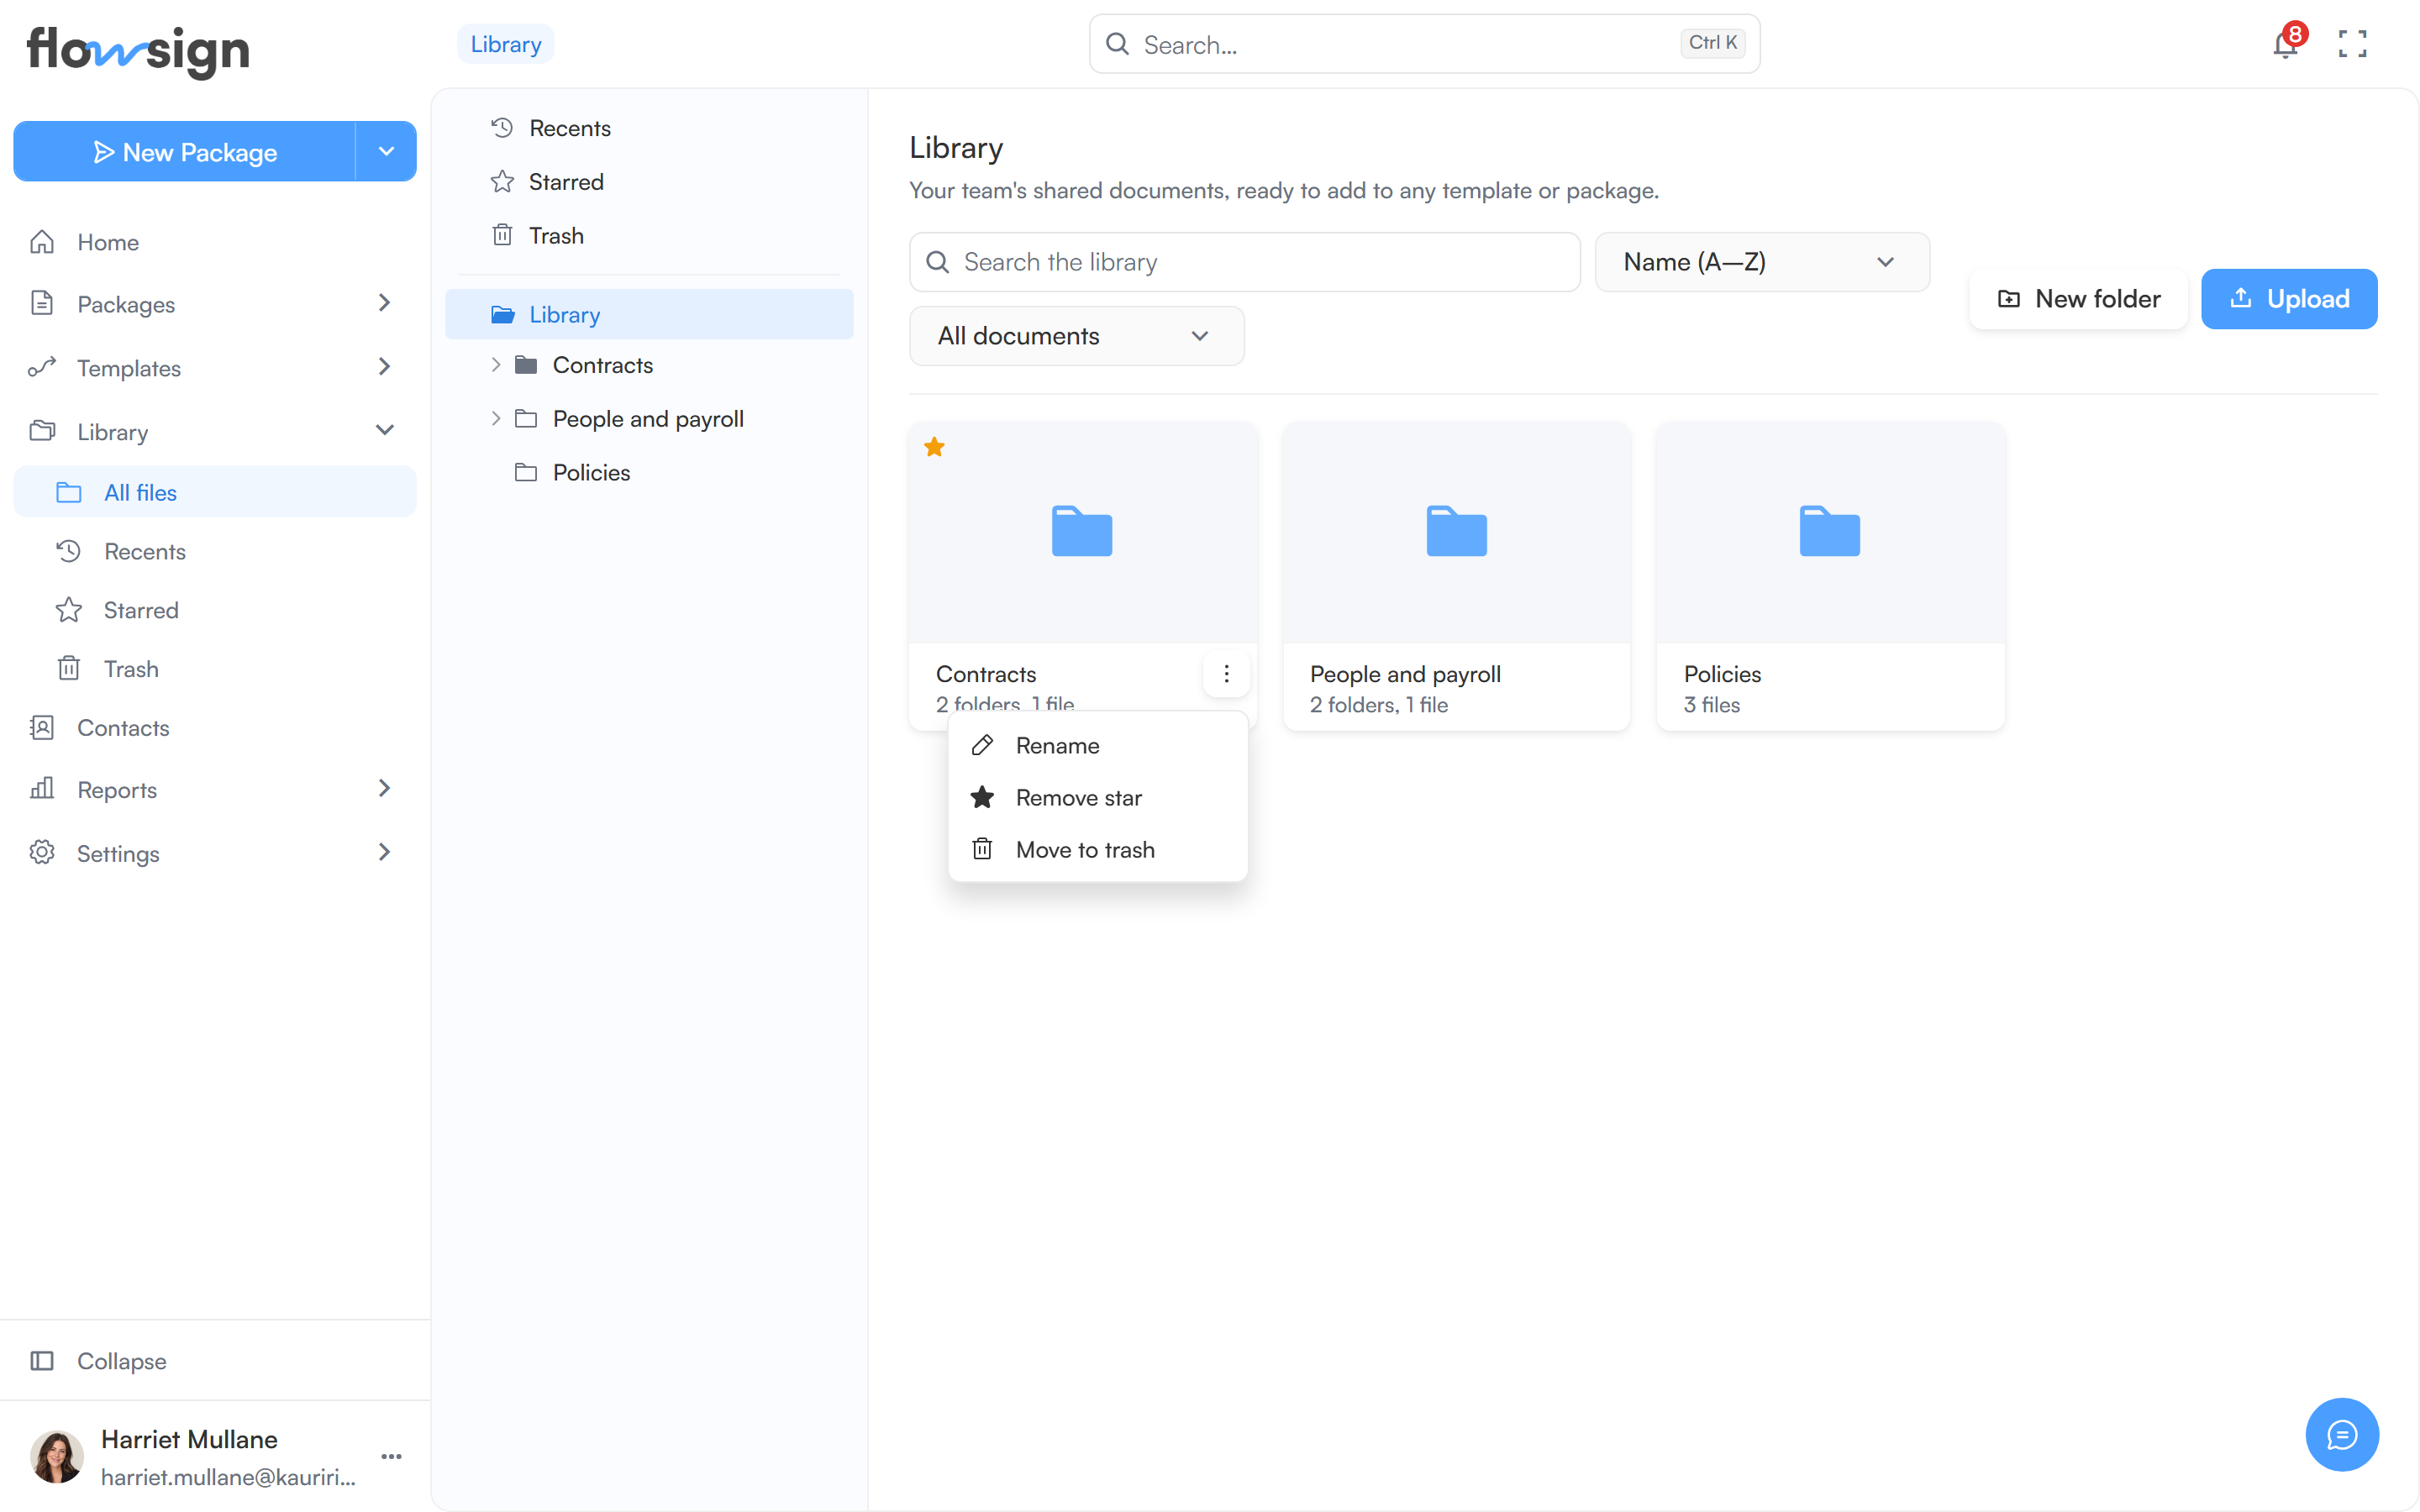Viewport: 2420px width, 1512px height.
Task: Open Trash in the library panel
Action: point(649,236)
